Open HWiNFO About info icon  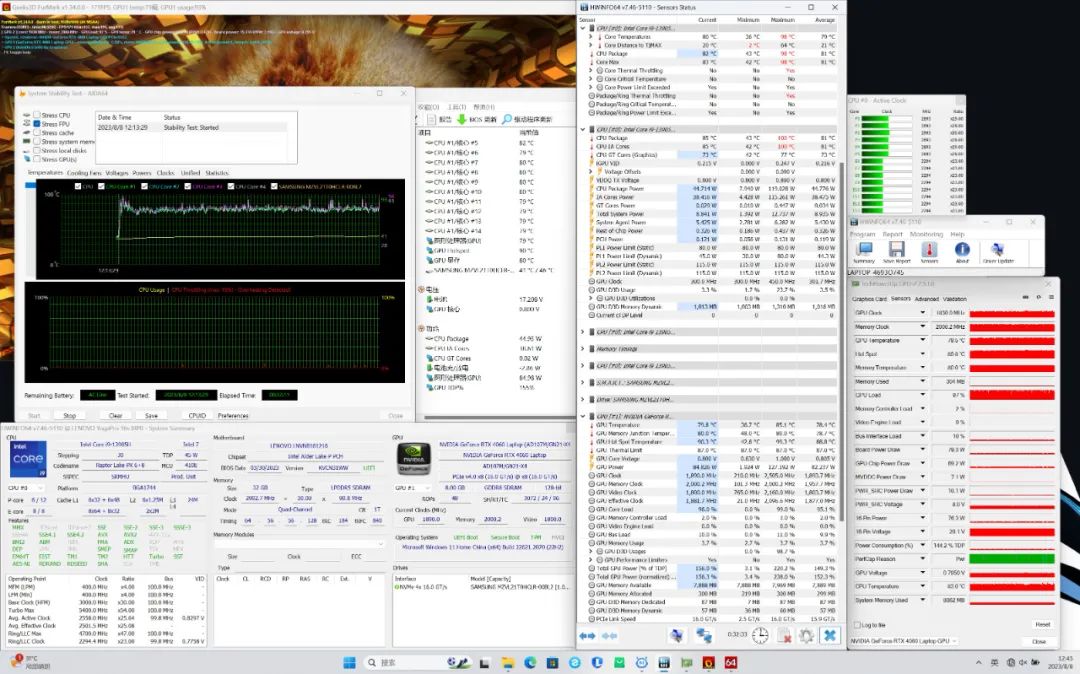point(962,250)
